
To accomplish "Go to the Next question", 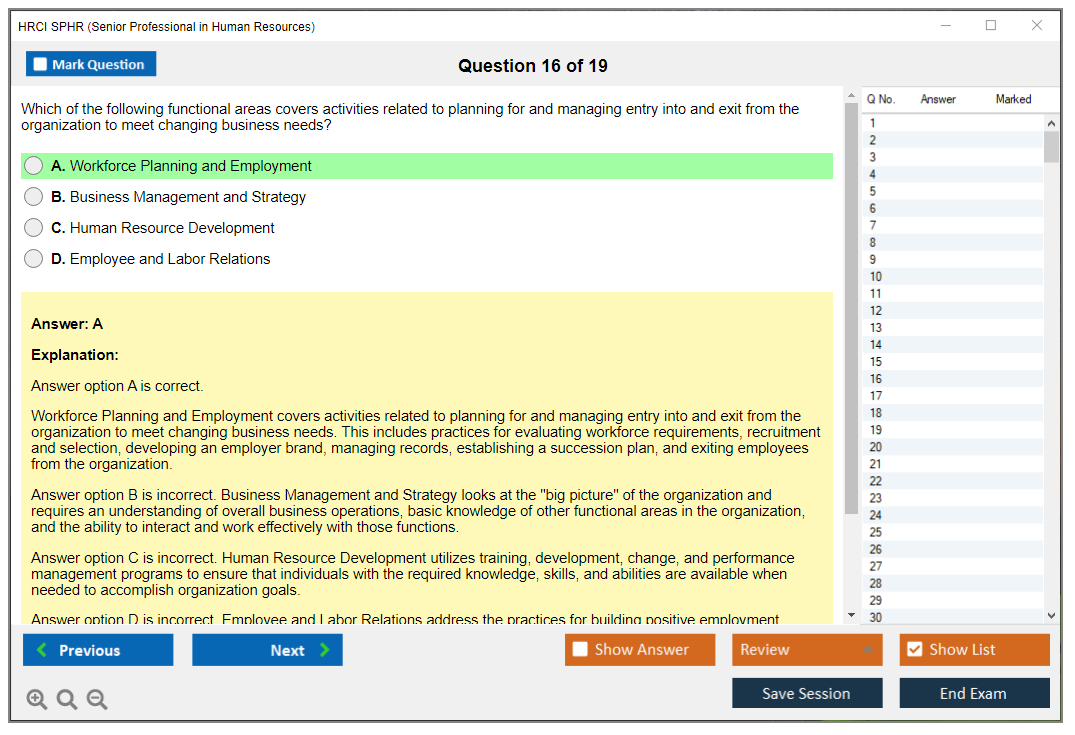I will pyautogui.click(x=267, y=650).
